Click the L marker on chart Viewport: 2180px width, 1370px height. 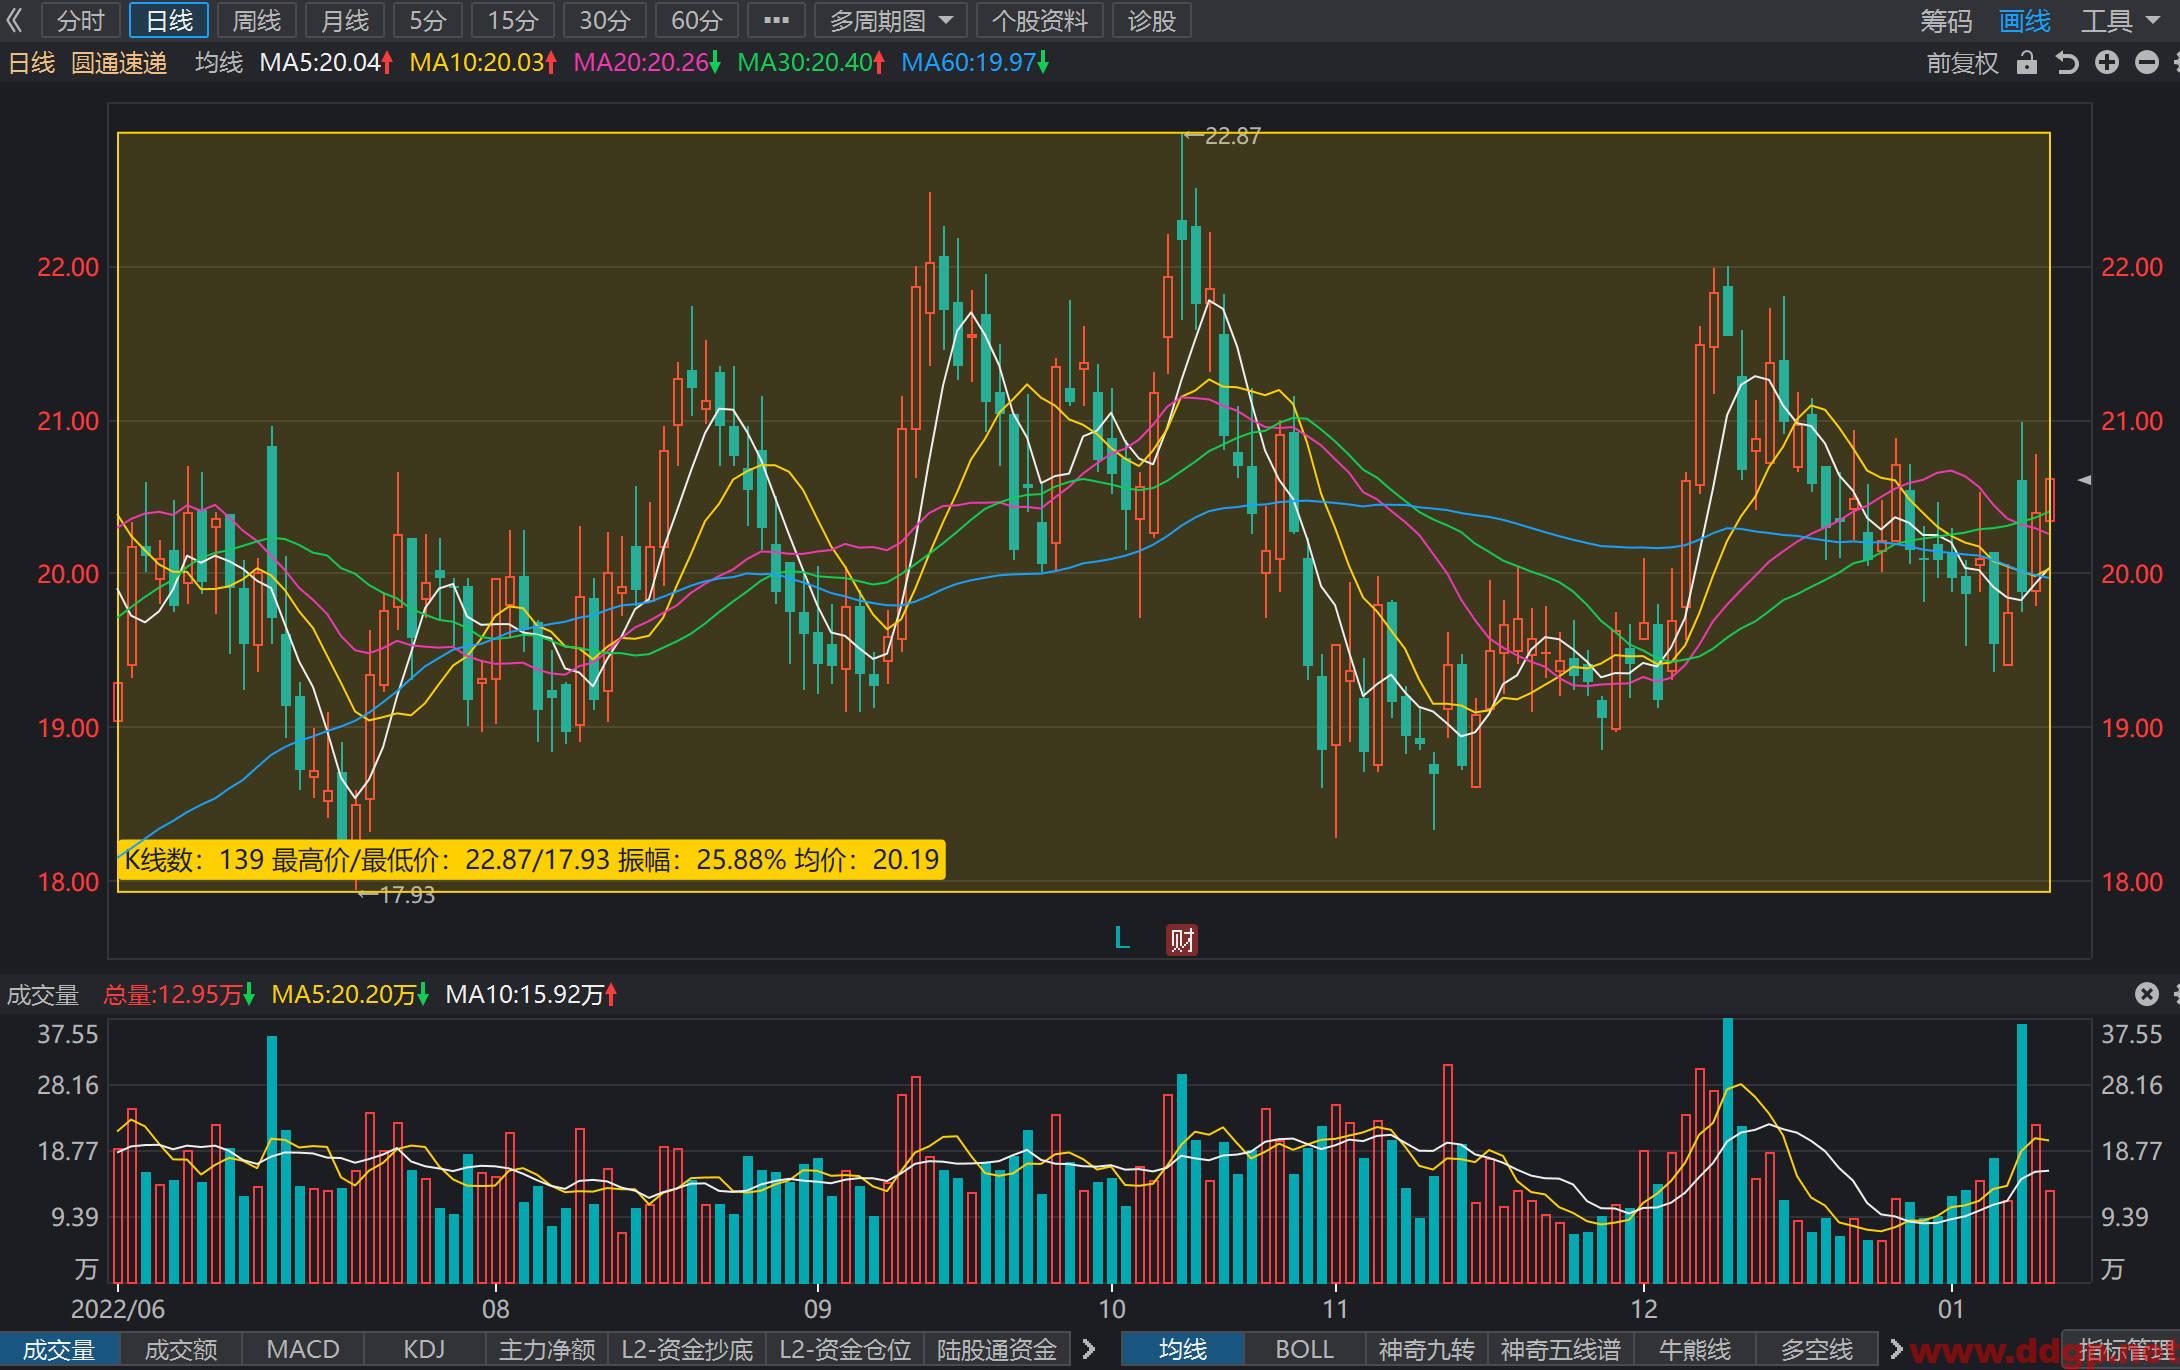tap(1122, 938)
